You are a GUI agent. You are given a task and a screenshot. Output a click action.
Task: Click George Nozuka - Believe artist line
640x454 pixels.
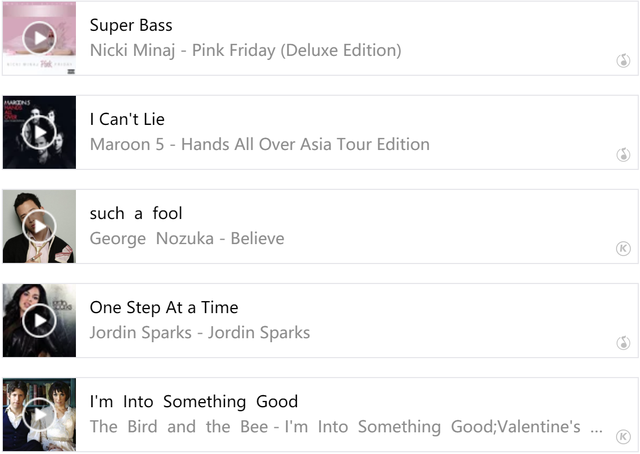[x=187, y=238]
